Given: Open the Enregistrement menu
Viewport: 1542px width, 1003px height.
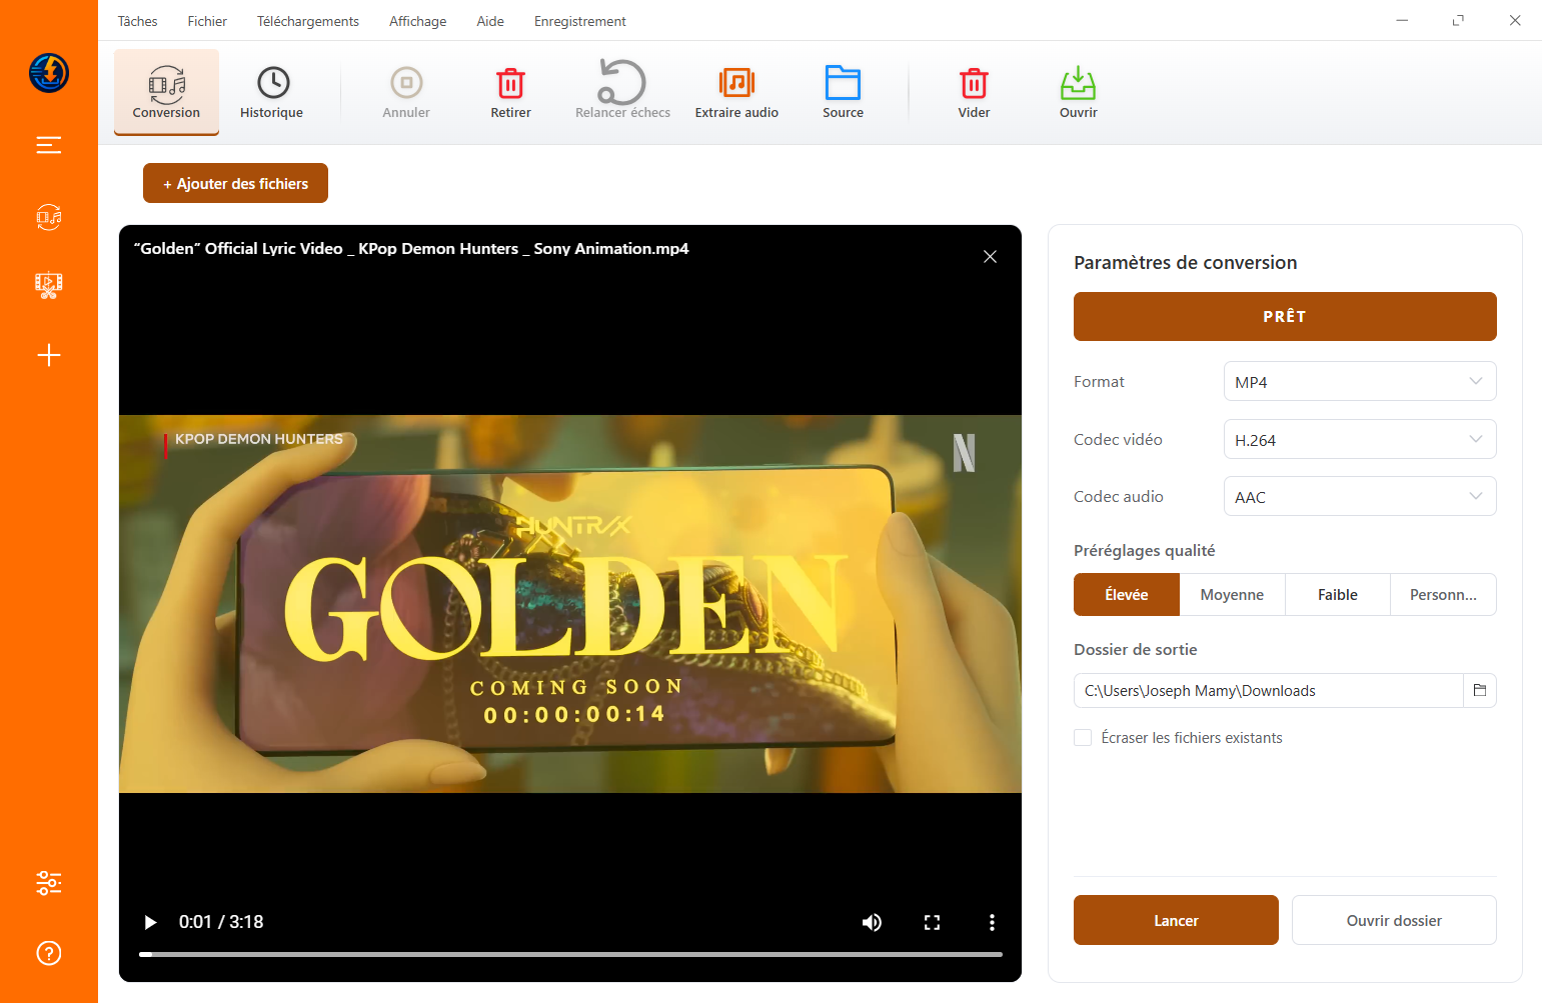Looking at the screenshot, I should coord(580,21).
